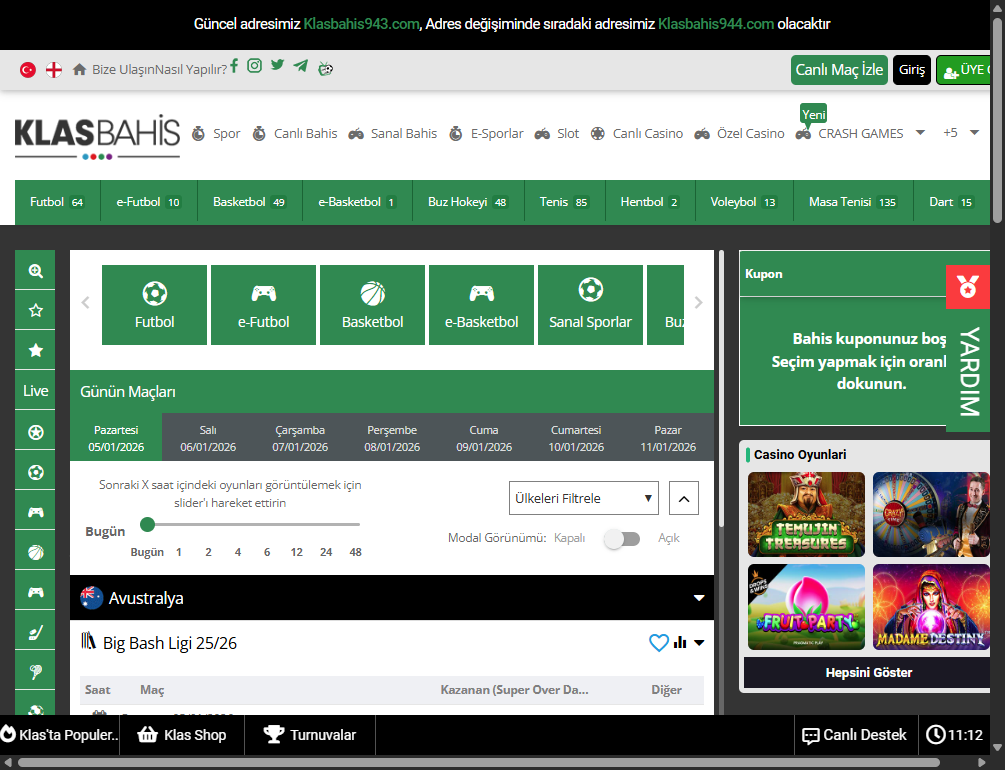Open the Twitter social icon
The height and width of the screenshot is (770, 1005).
pos(277,65)
